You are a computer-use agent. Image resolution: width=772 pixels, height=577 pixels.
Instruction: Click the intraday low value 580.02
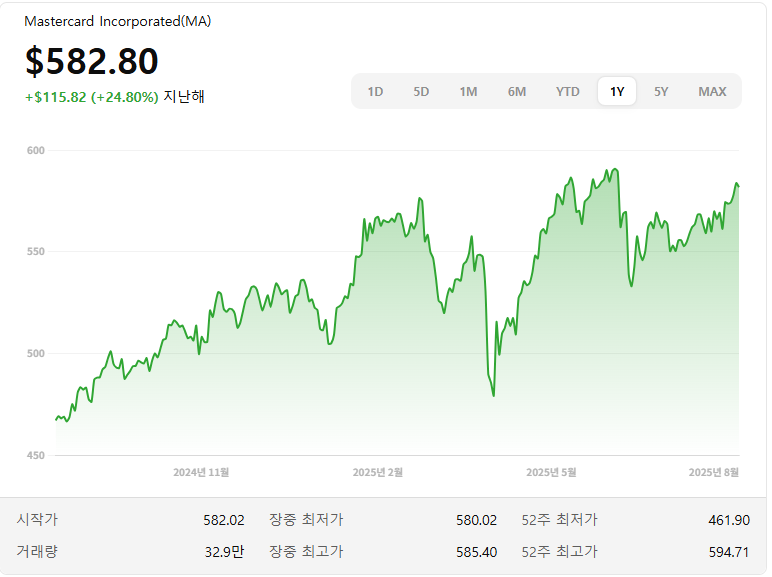click(x=476, y=520)
